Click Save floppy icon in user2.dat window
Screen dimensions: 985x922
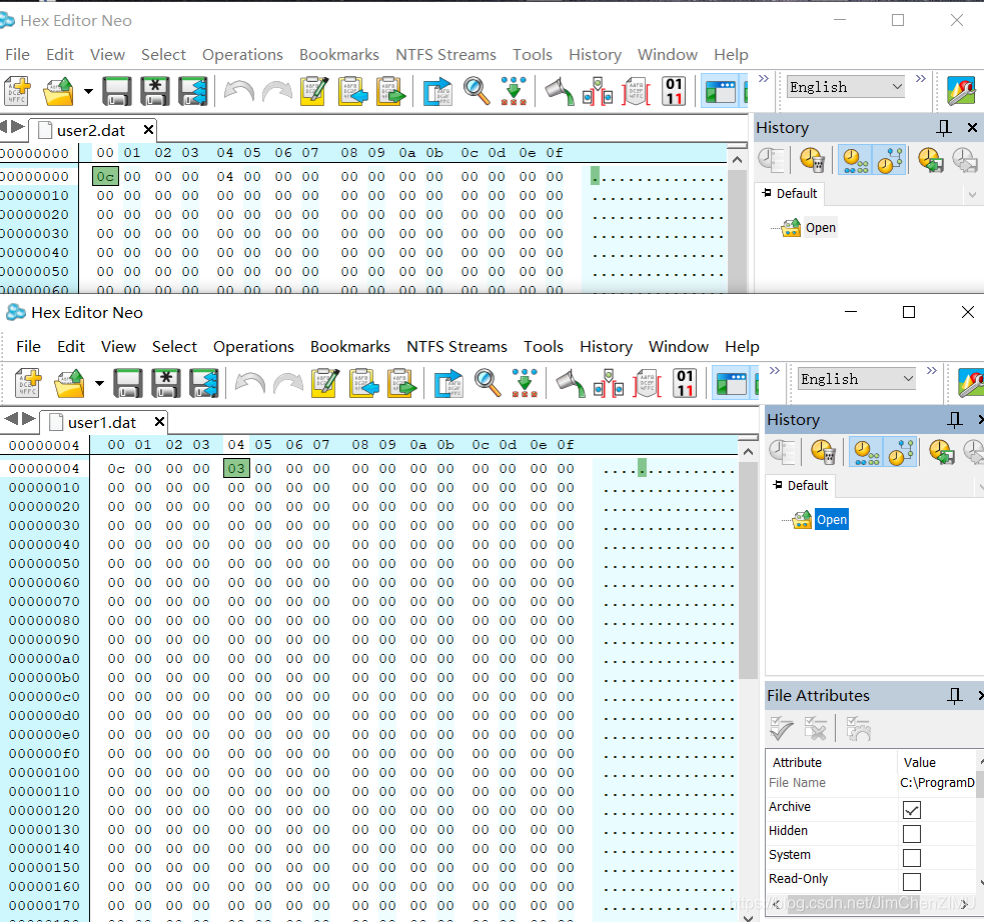(x=117, y=91)
